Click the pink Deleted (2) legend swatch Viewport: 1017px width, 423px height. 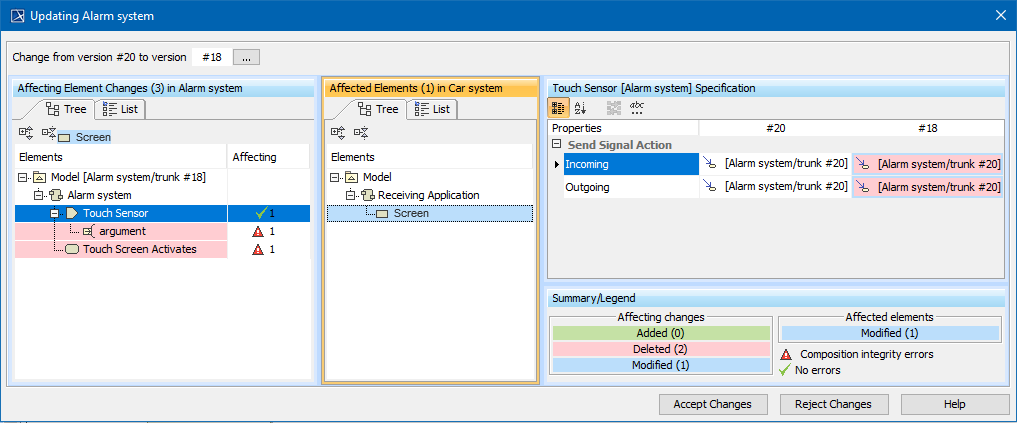coord(660,349)
